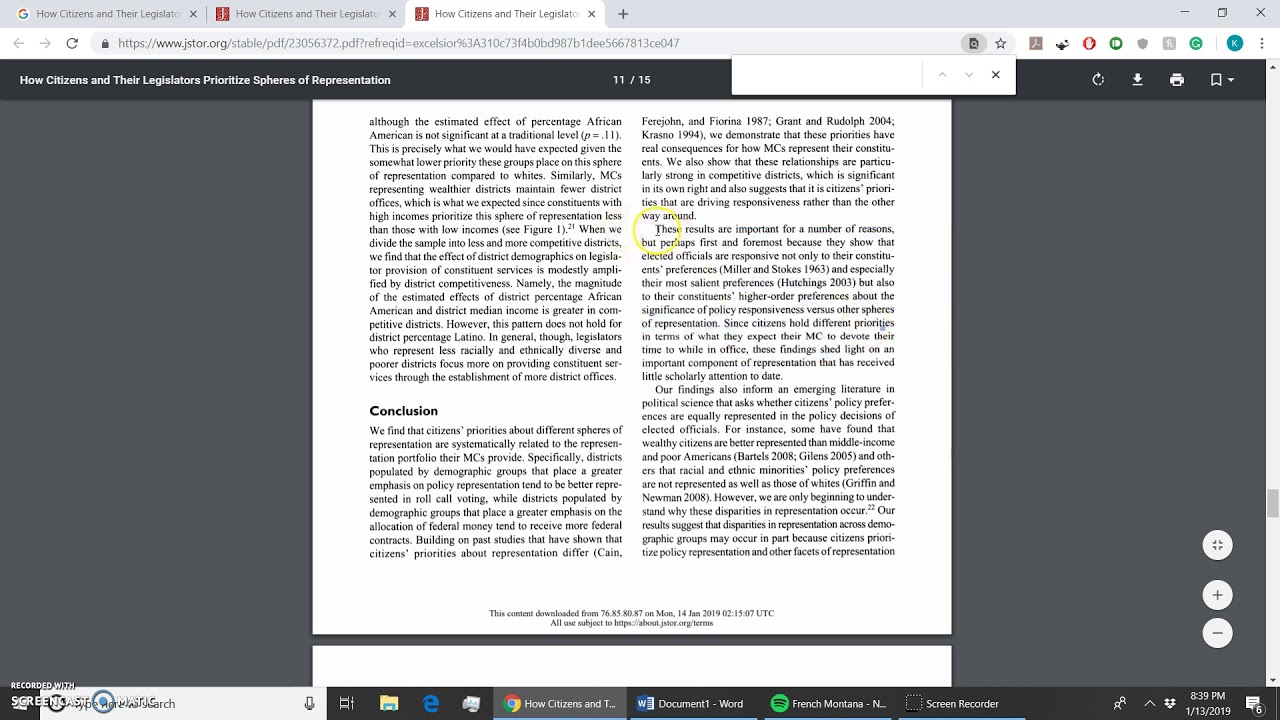1280x720 pixels.
Task: Zoom out of the PDF
Action: 1217,633
